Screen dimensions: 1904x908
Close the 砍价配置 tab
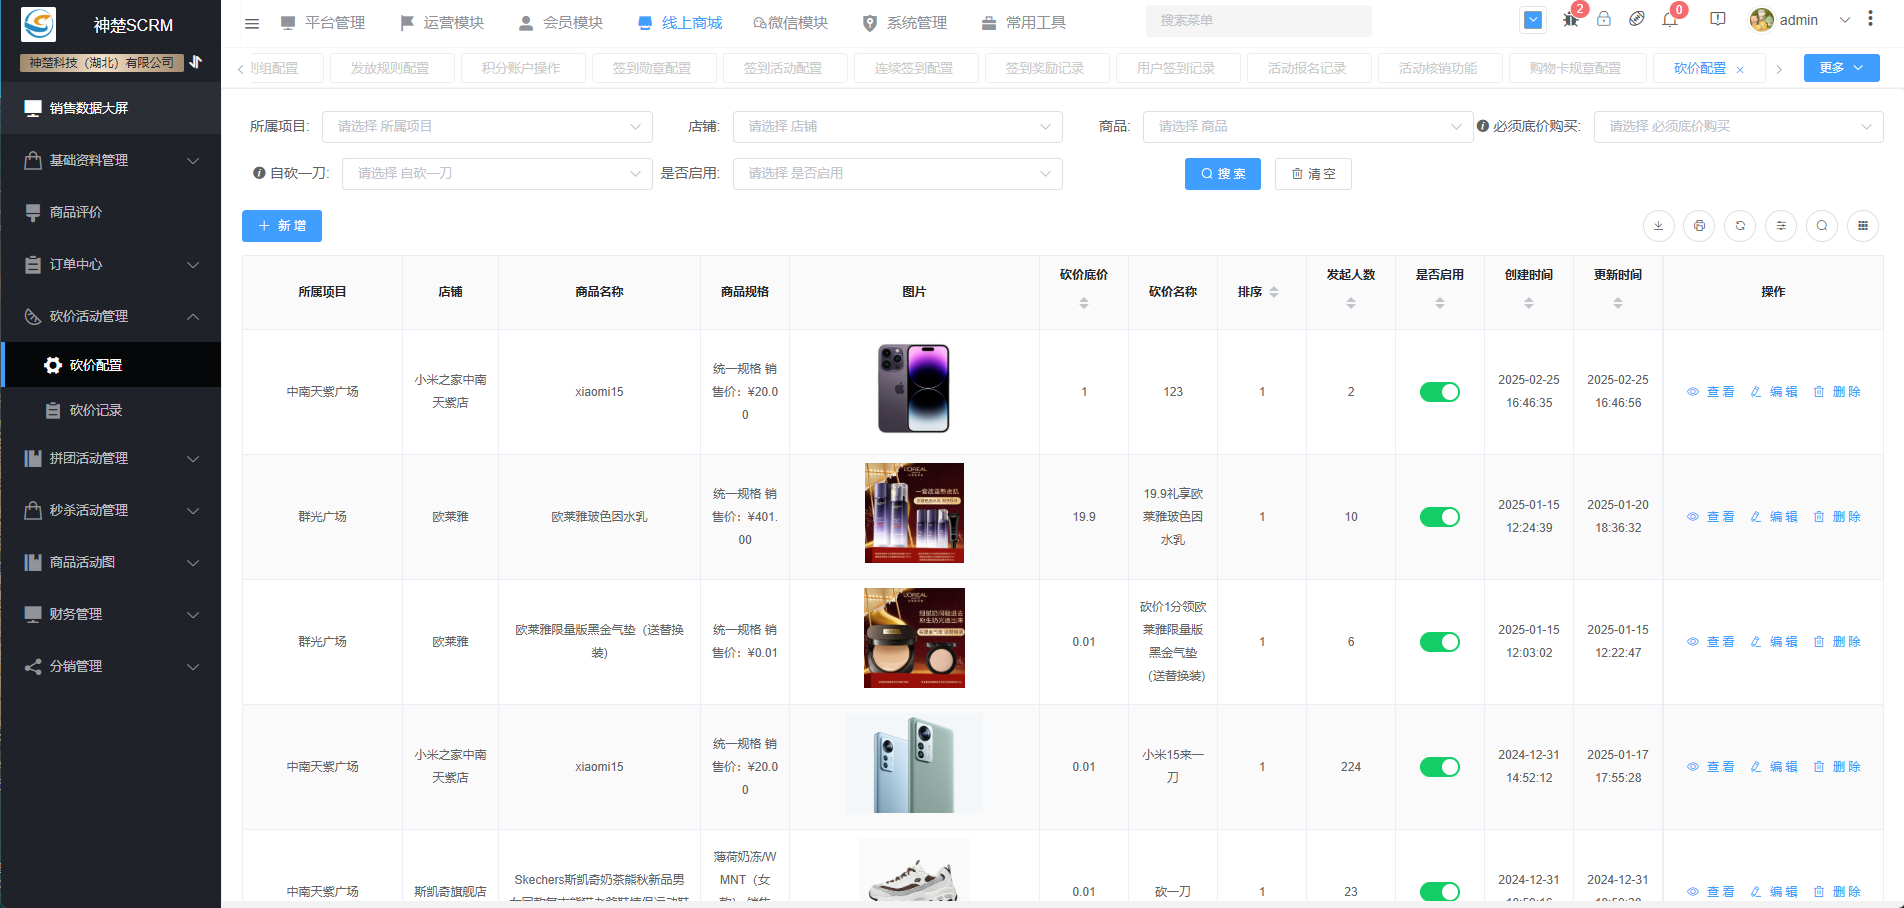(x=1740, y=69)
